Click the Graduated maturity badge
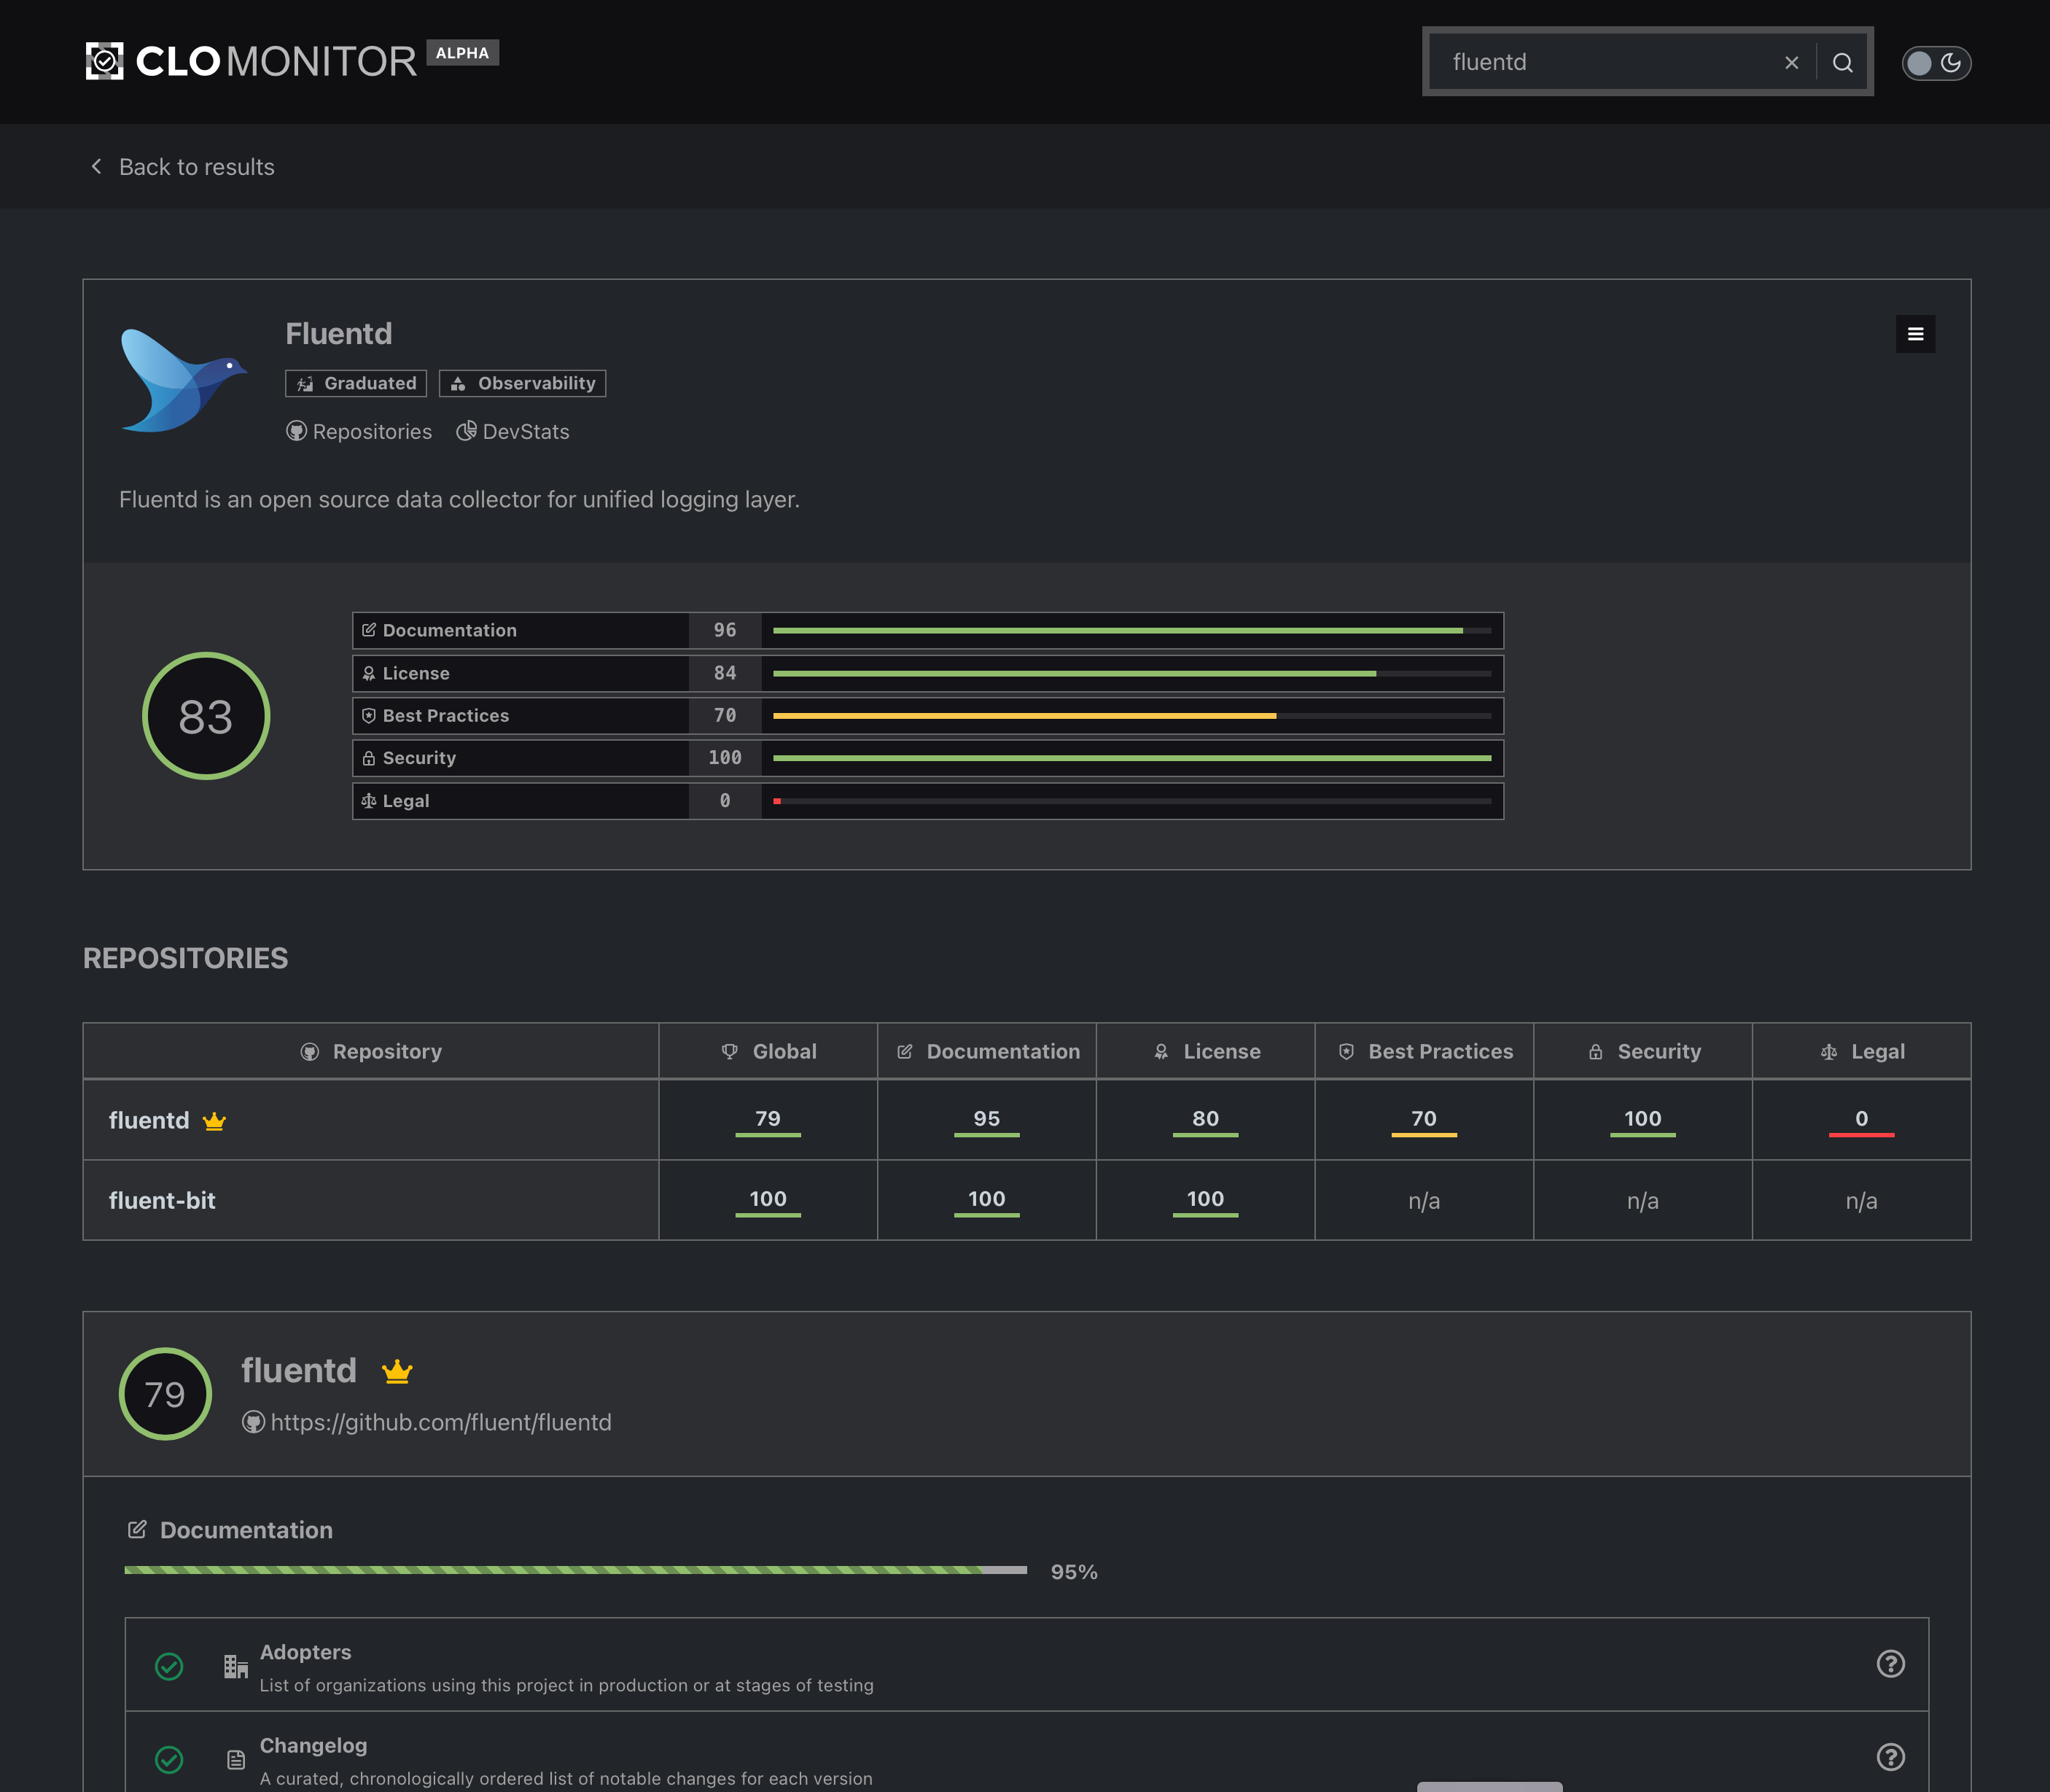The image size is (2050, 1792). click(x=356, y=384)
